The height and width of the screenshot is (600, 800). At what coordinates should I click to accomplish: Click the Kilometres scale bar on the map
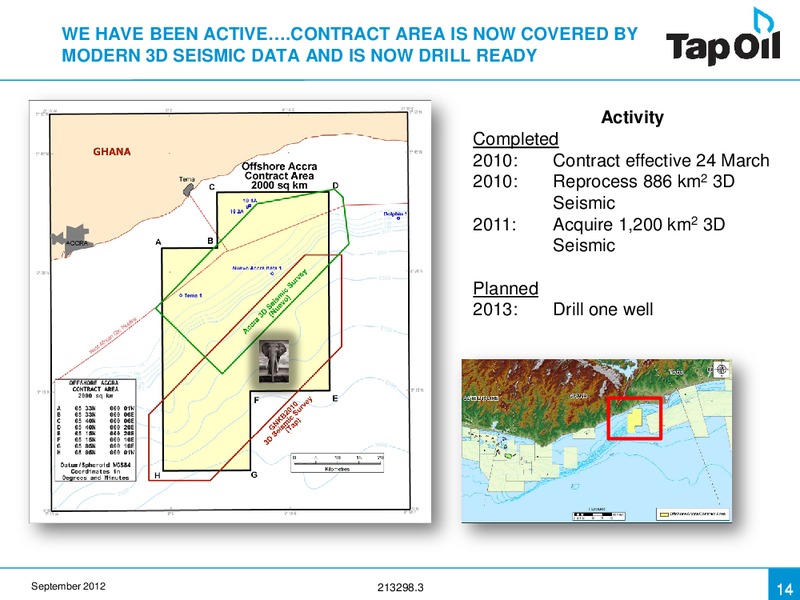337,462
